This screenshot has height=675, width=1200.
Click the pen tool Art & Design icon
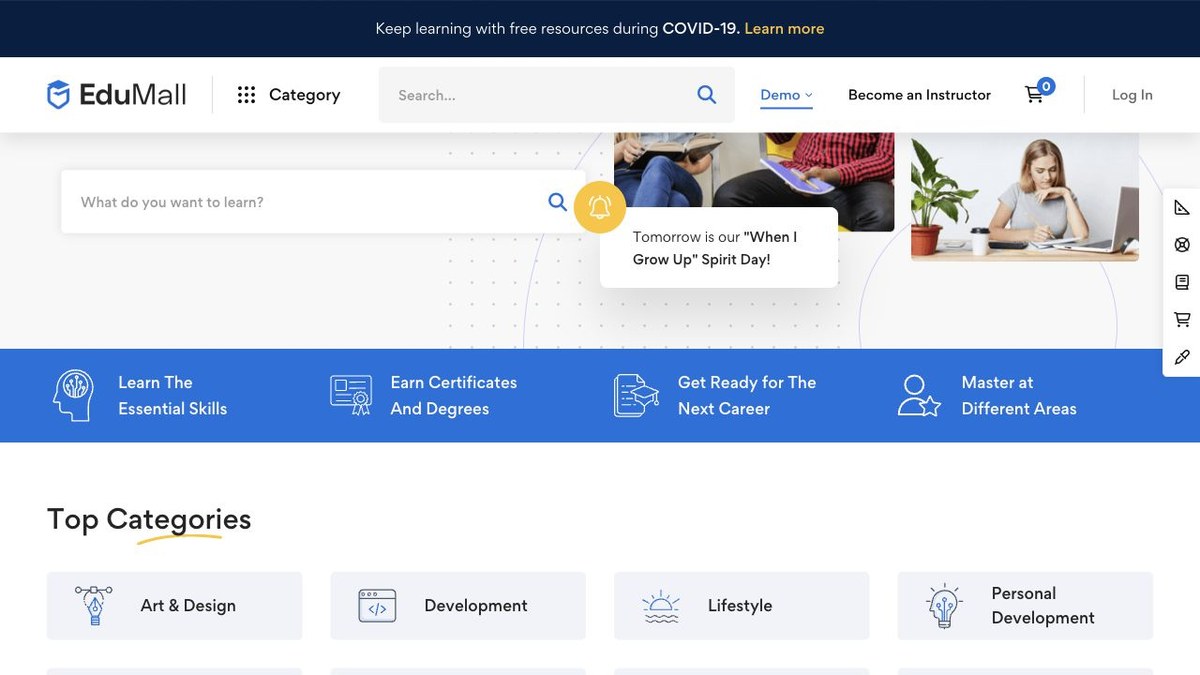tap(94, 606)
